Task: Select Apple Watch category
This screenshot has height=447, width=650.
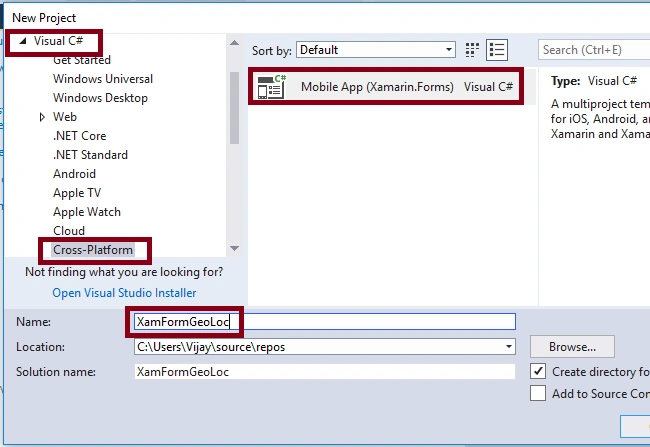Action: pos(87,212)
